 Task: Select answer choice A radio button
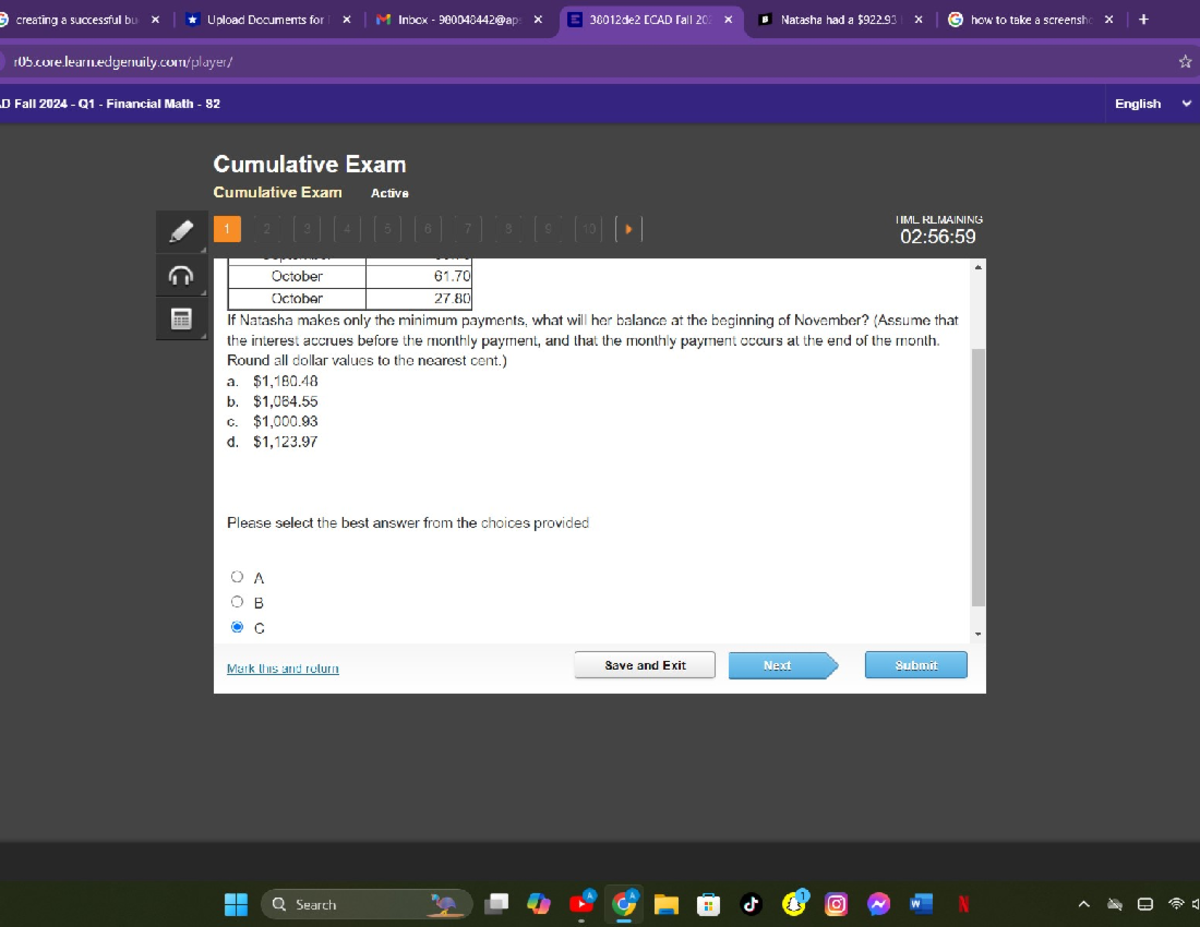tap(237, 577)
